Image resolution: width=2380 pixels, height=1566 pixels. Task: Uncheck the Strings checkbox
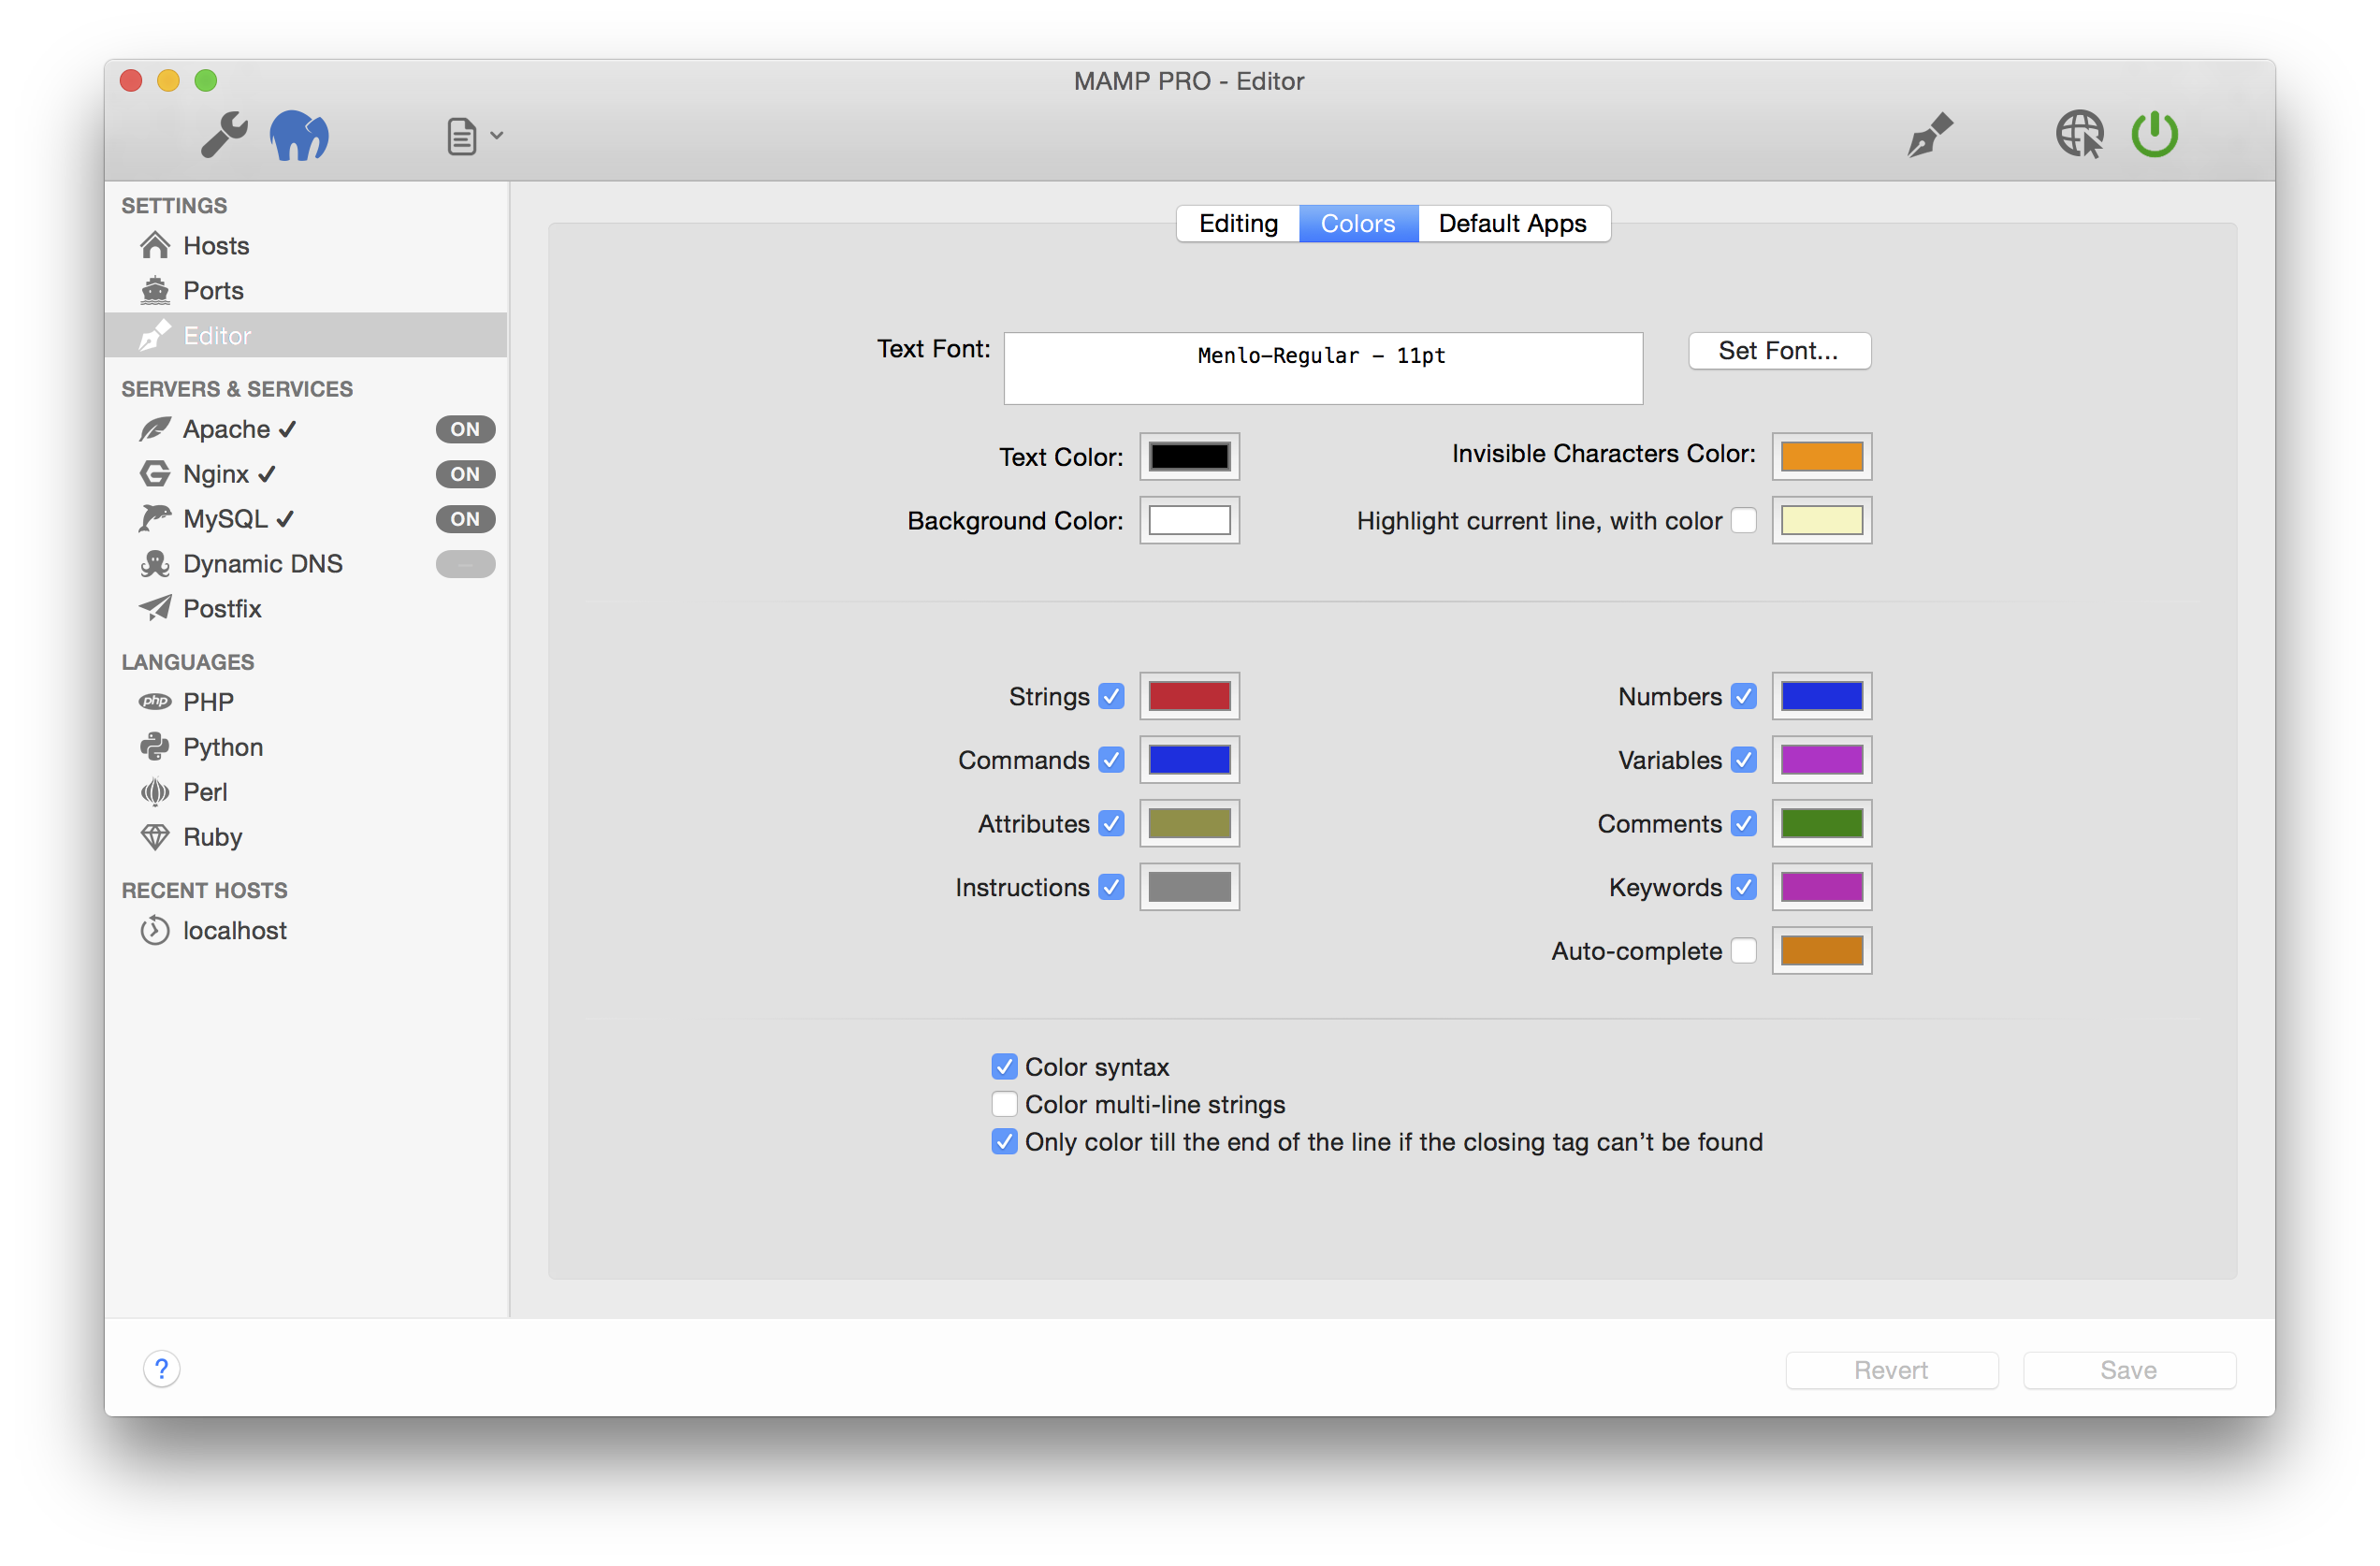point(1111,696)
